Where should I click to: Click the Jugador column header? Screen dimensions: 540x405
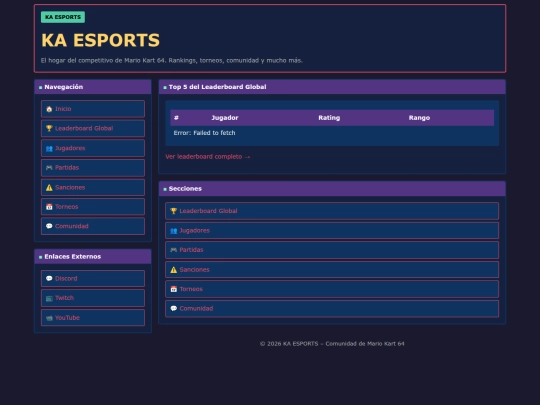tap(225, 118)
